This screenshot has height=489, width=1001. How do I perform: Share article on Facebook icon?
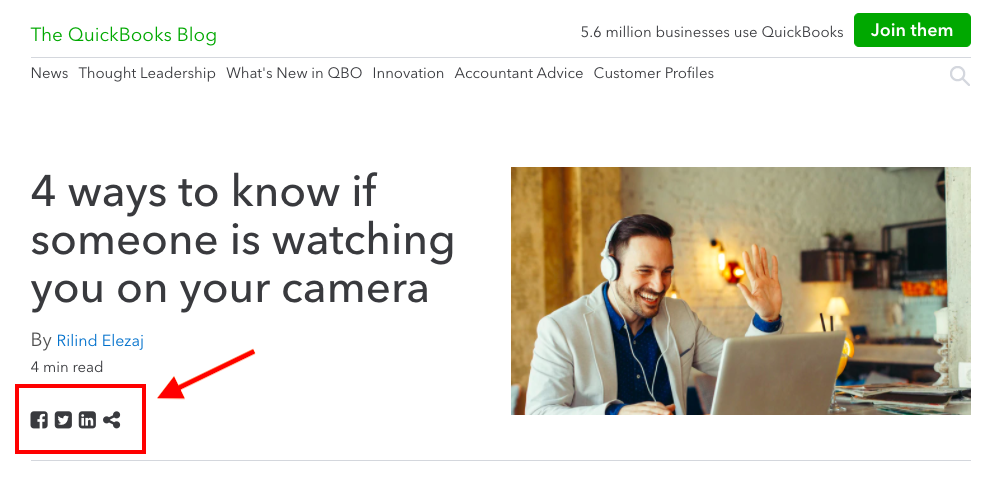[x=39, y=420]
